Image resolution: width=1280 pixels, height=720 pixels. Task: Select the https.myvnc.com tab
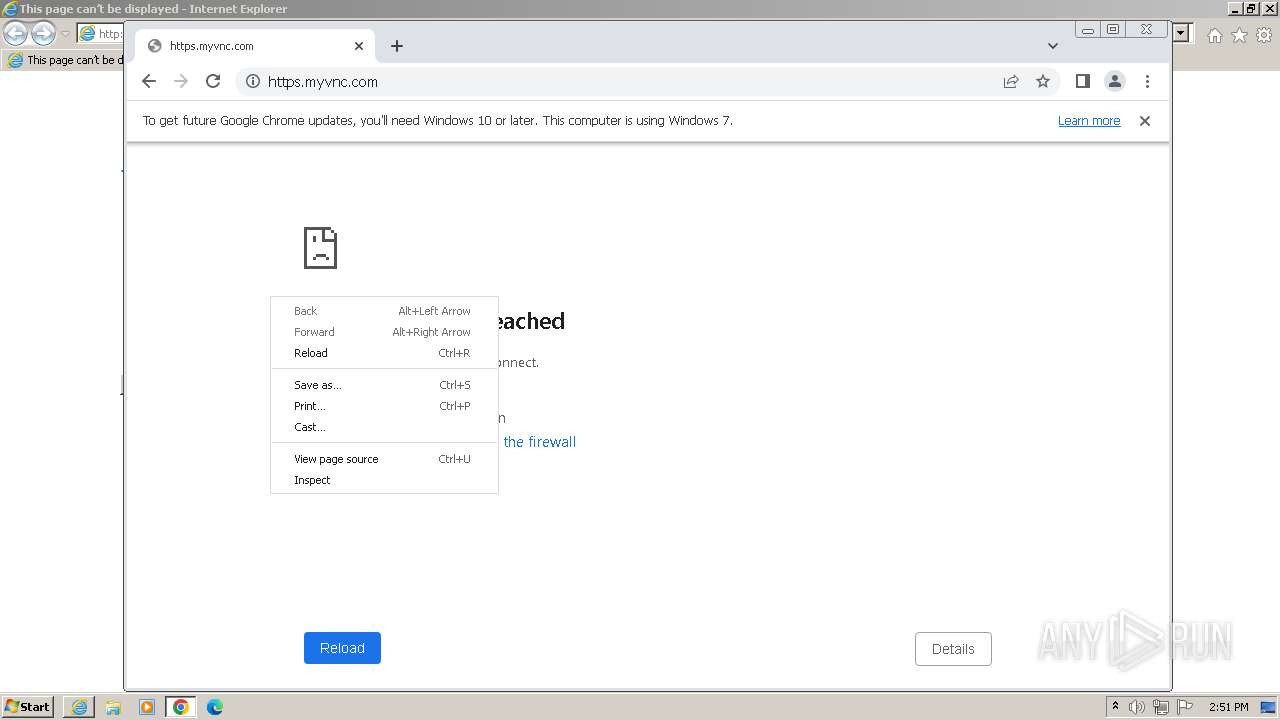[256, 46]
